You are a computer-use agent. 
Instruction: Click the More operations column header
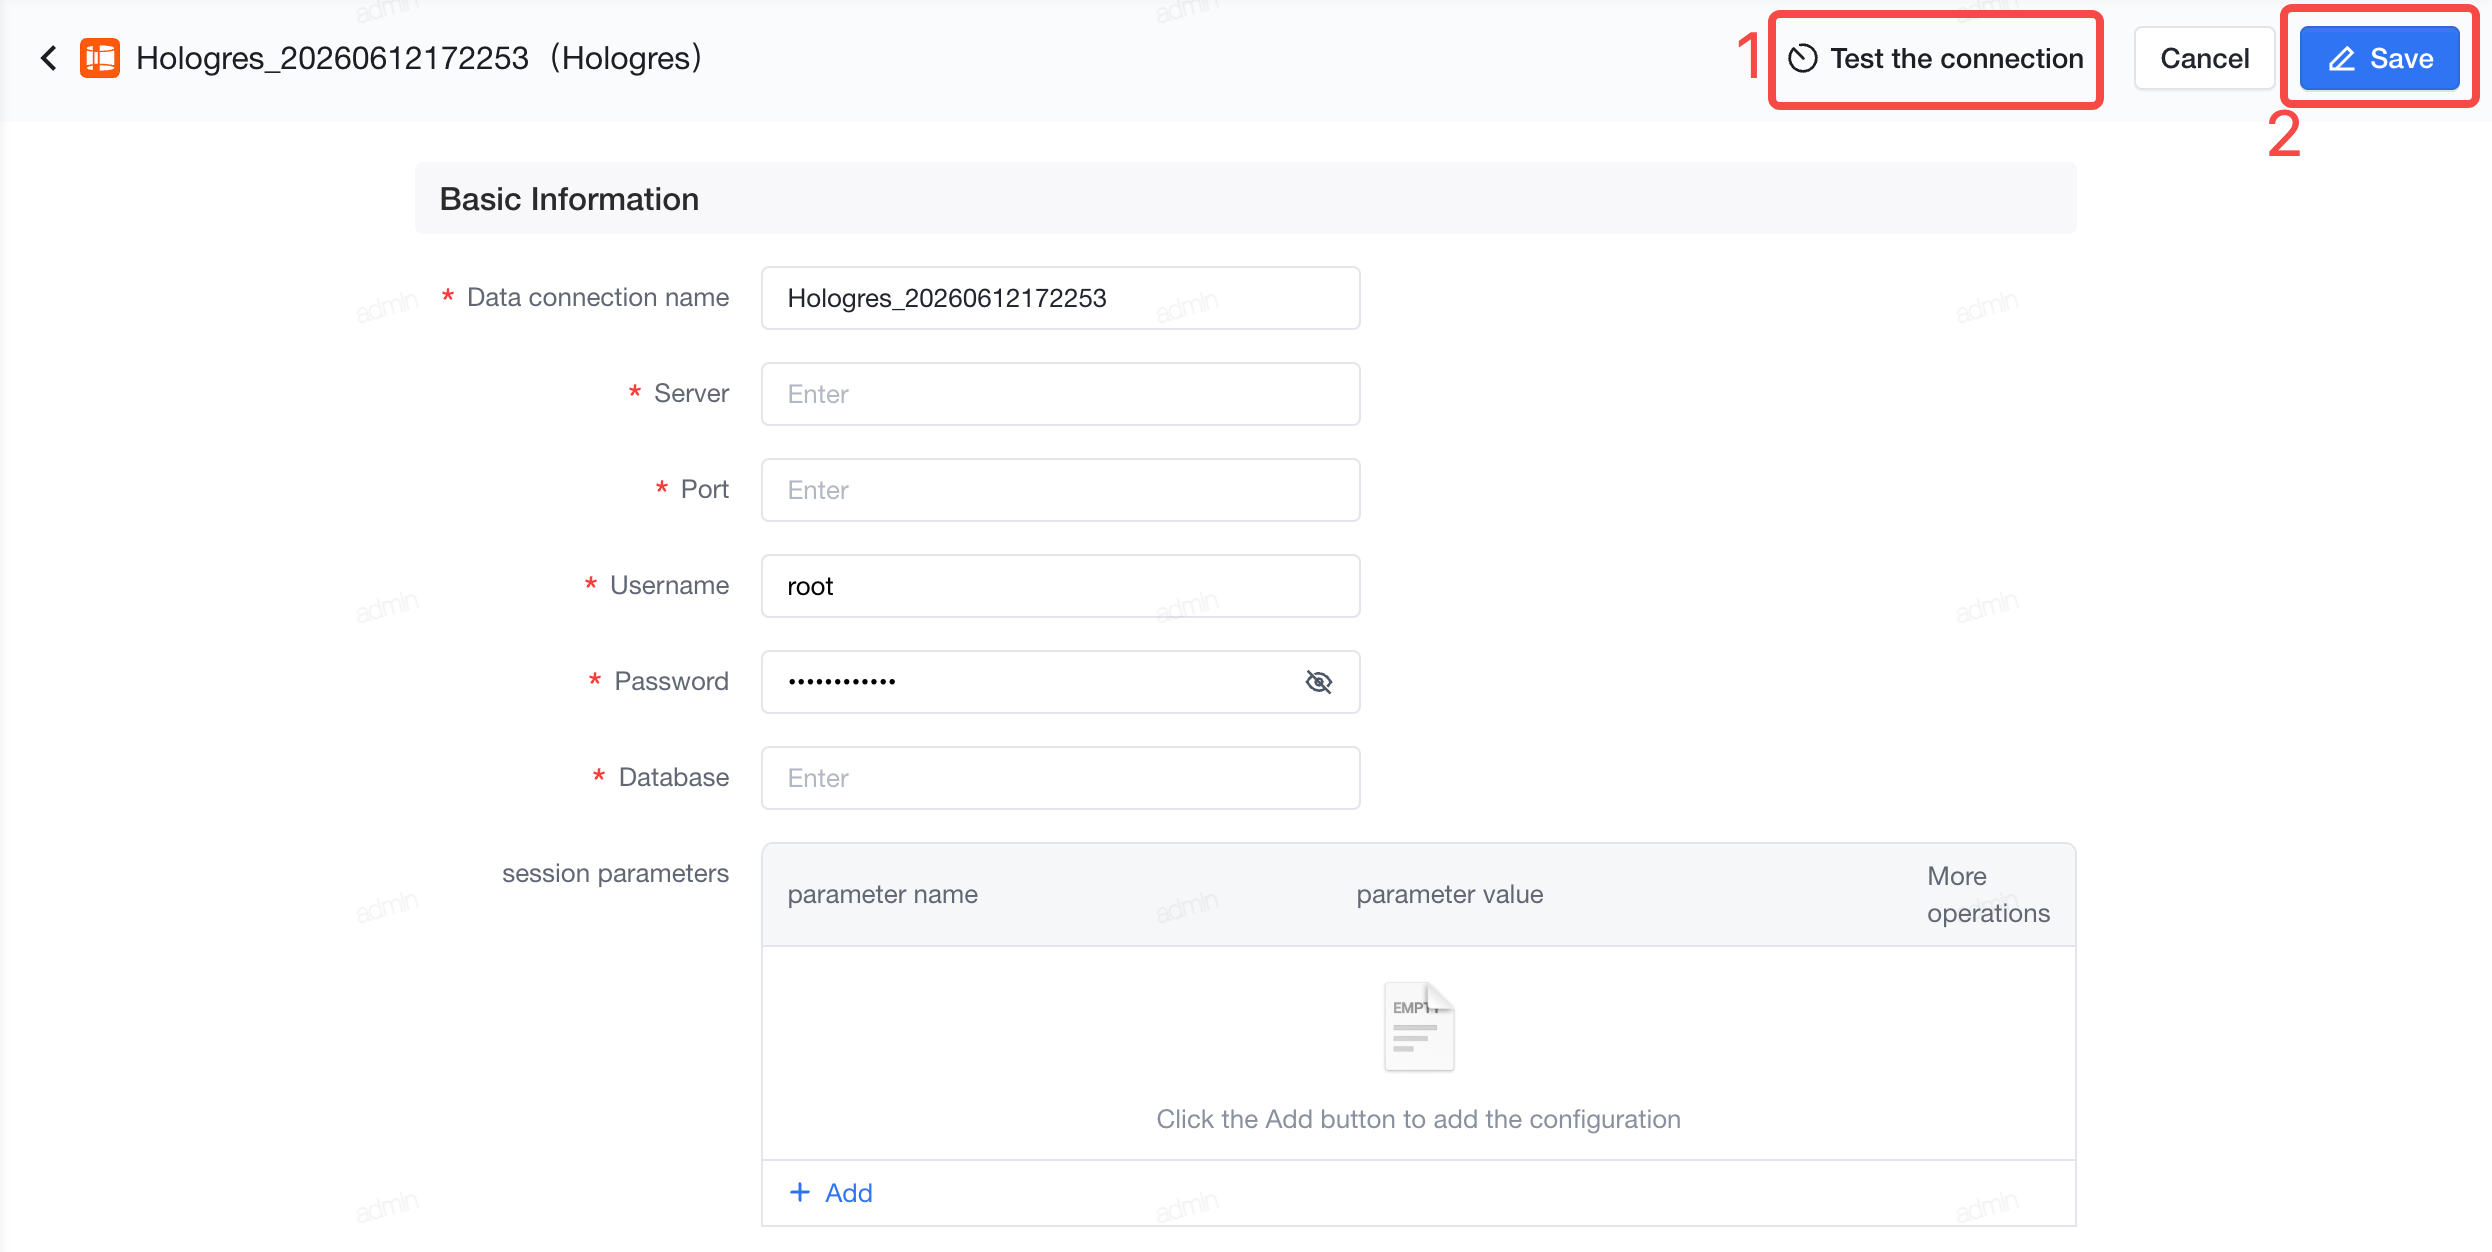click(x=1988, y=894)
